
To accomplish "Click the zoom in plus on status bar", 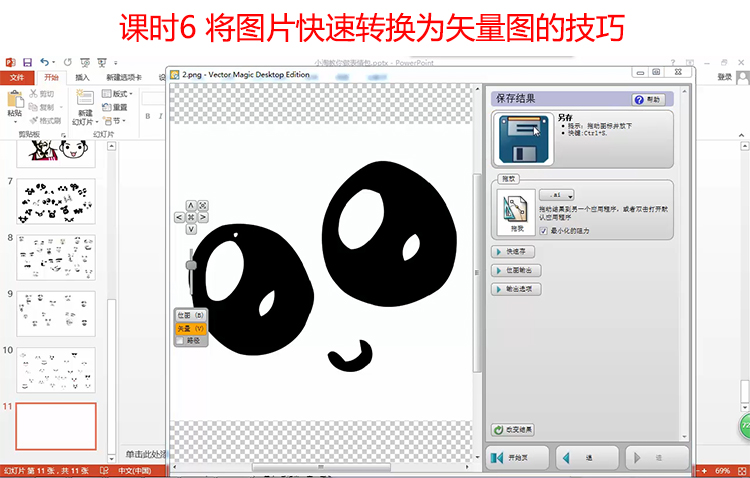I will click(704, 471).
